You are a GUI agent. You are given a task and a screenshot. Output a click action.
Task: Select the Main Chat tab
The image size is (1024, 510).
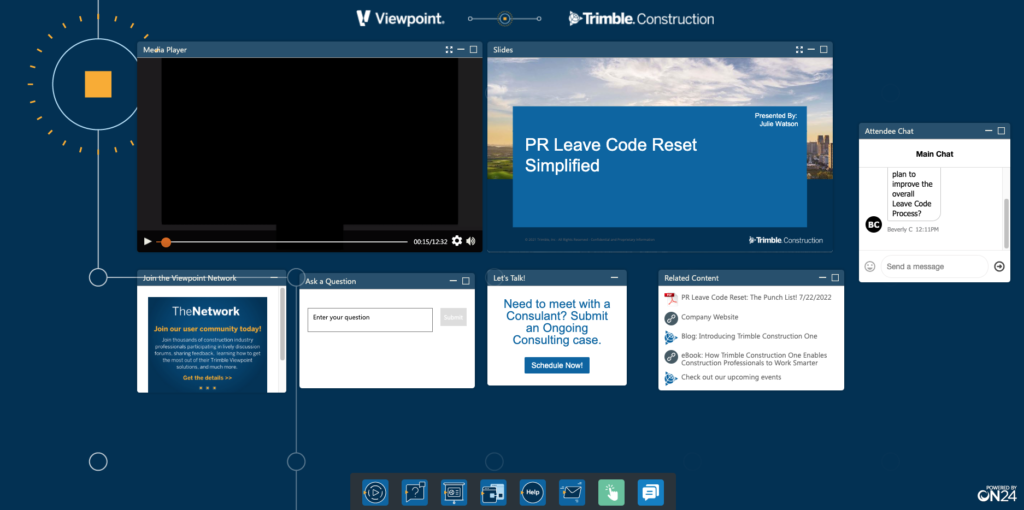point(934,154)
